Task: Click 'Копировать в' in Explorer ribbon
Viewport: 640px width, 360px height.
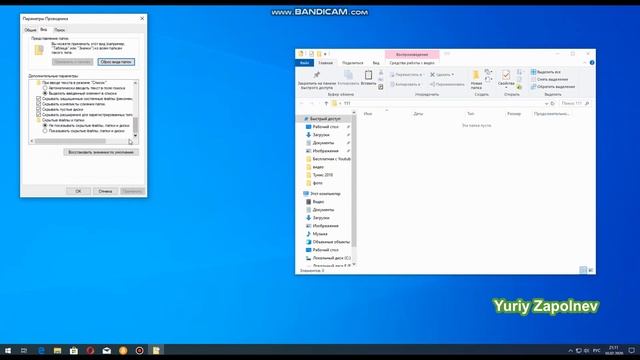Action: (405, 84)
